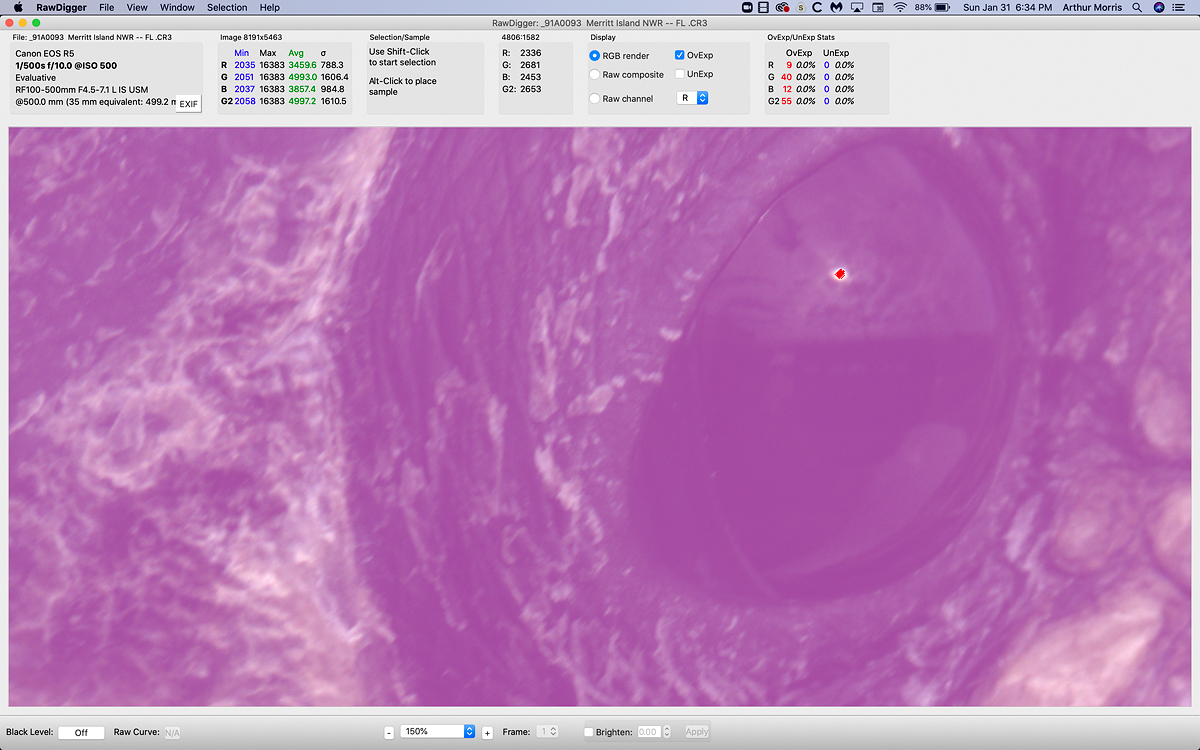
Task: Toggle the OvExp checkbox
Action: [680, 55]
